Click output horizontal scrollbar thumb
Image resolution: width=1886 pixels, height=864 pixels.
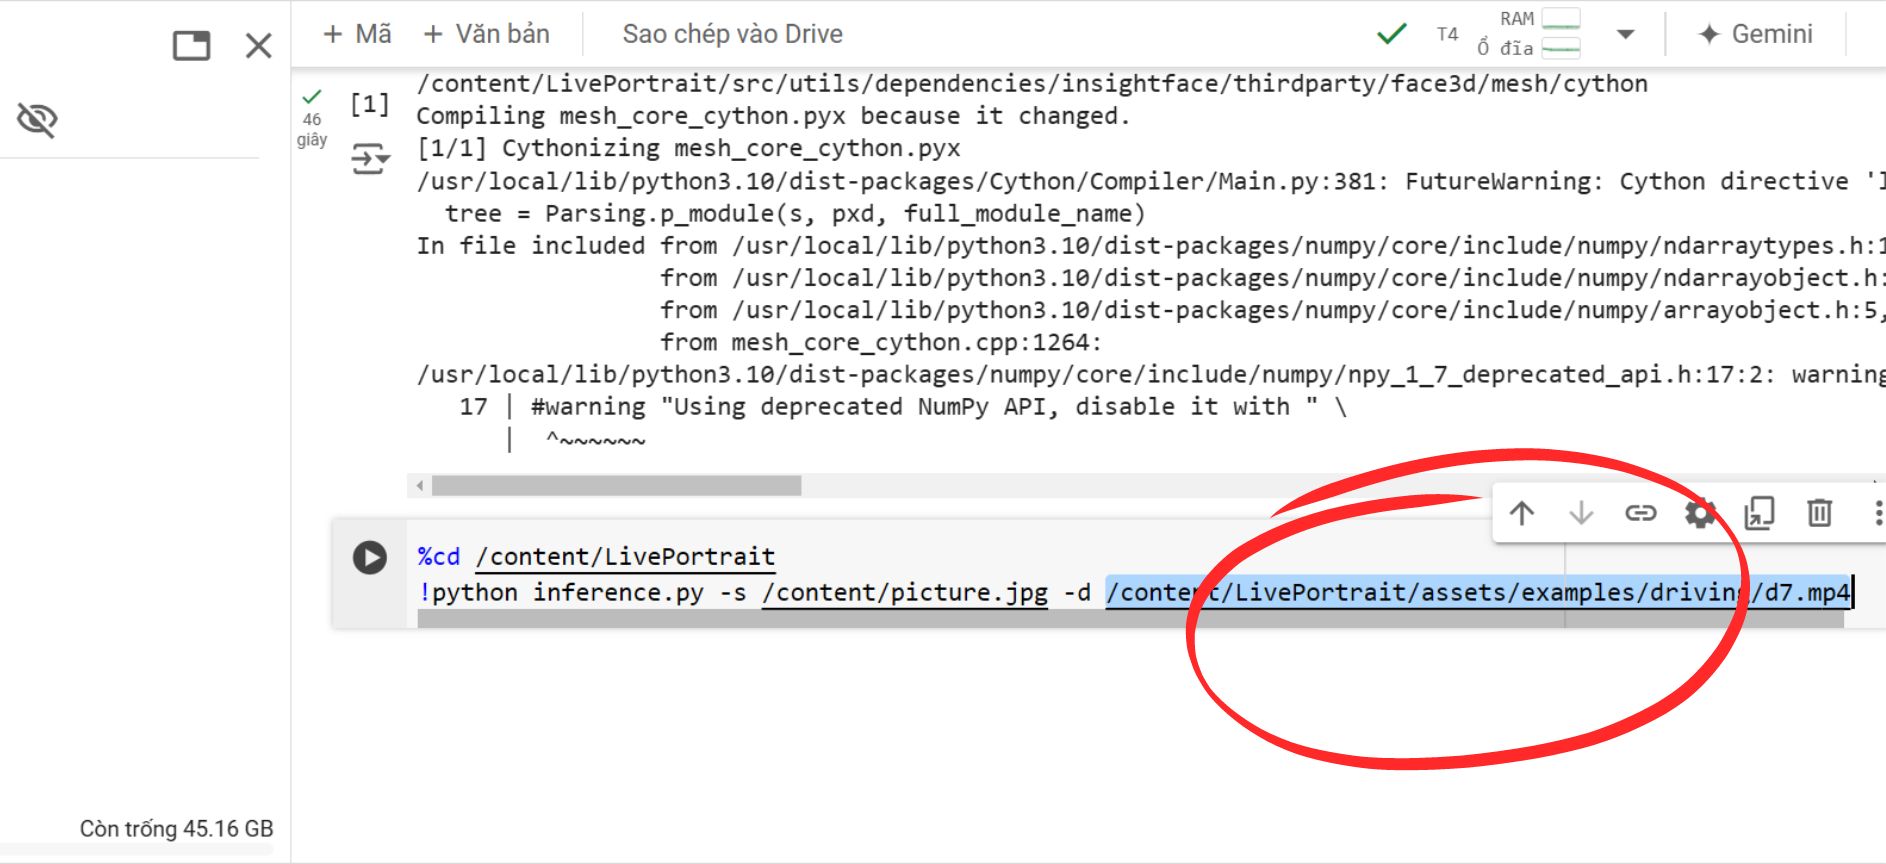pos(616,486)
